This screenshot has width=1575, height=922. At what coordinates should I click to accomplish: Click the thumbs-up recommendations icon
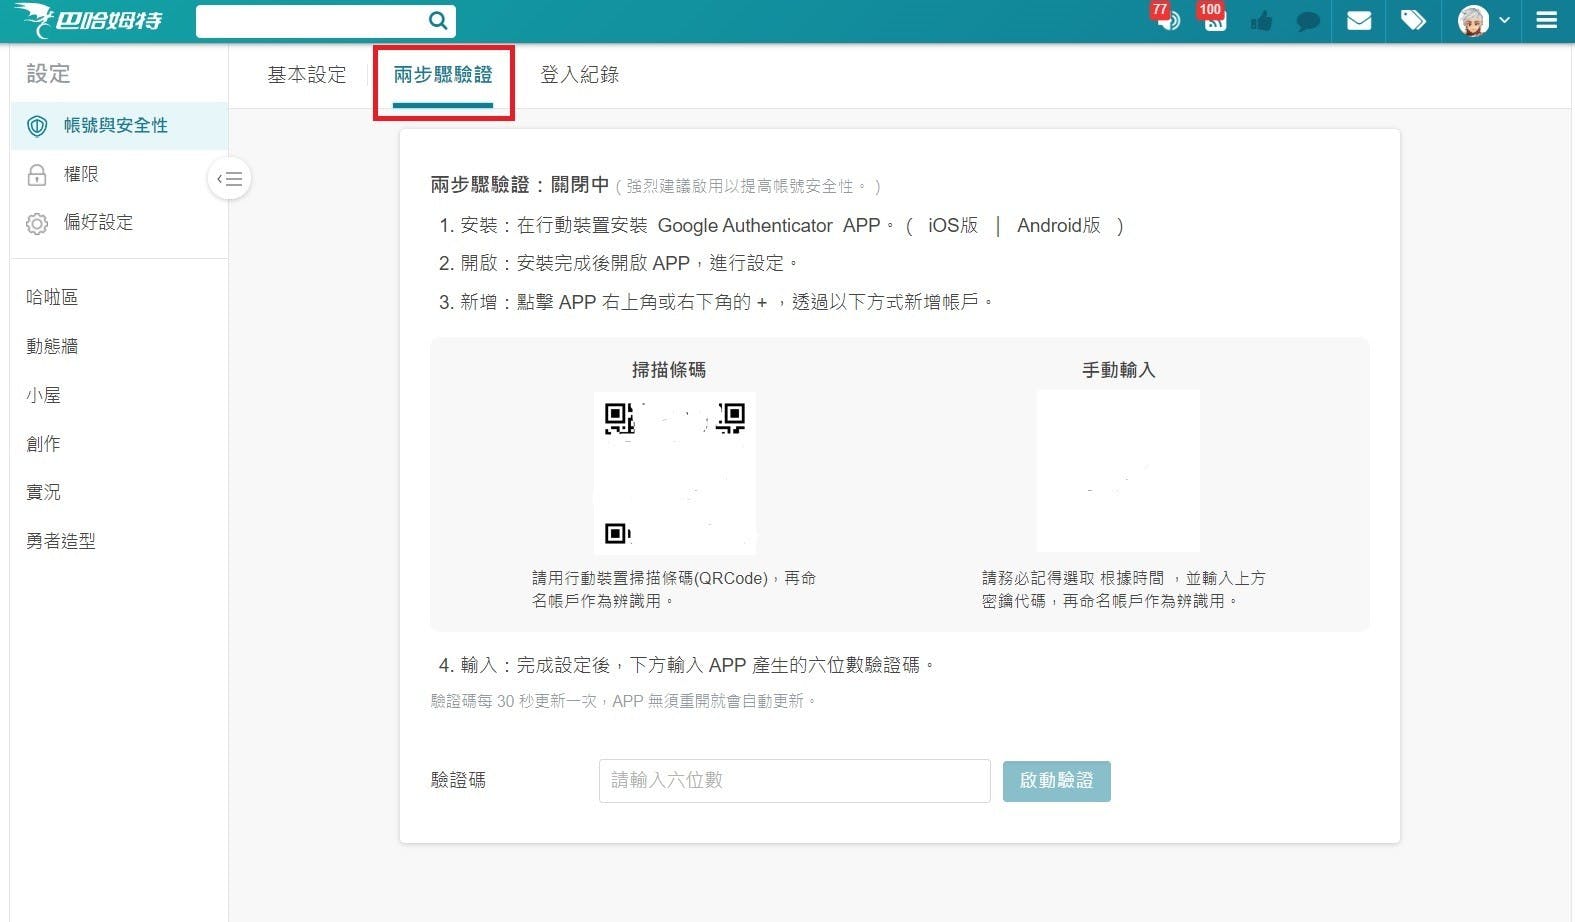tap(1261, 20)
